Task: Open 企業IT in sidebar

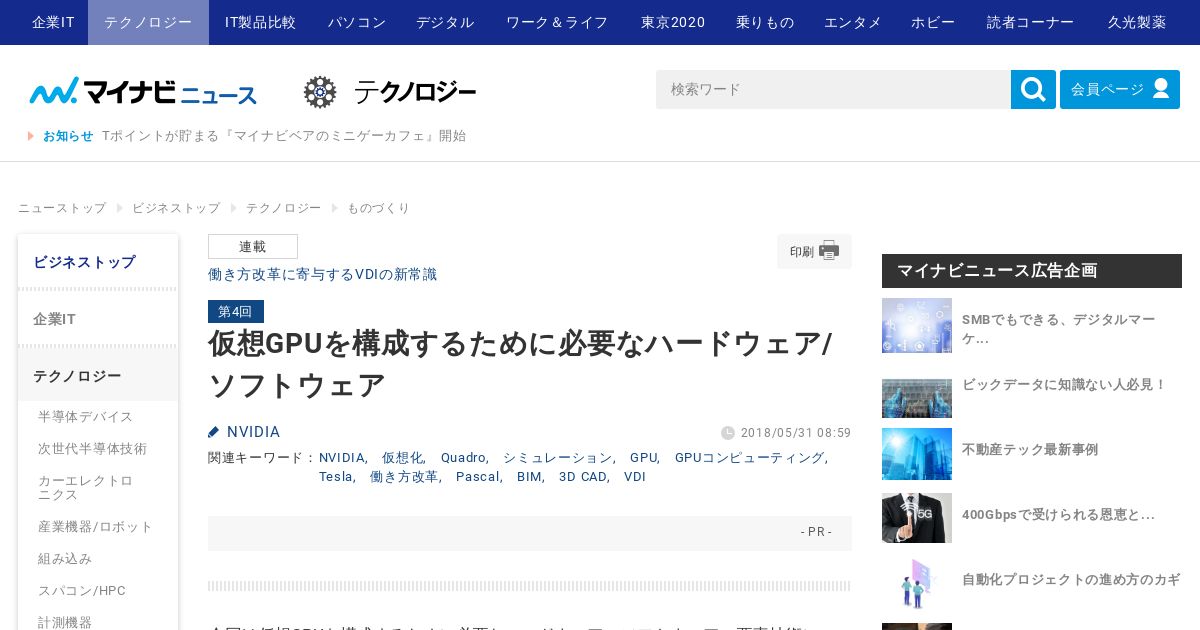Action: pos(98,319)
